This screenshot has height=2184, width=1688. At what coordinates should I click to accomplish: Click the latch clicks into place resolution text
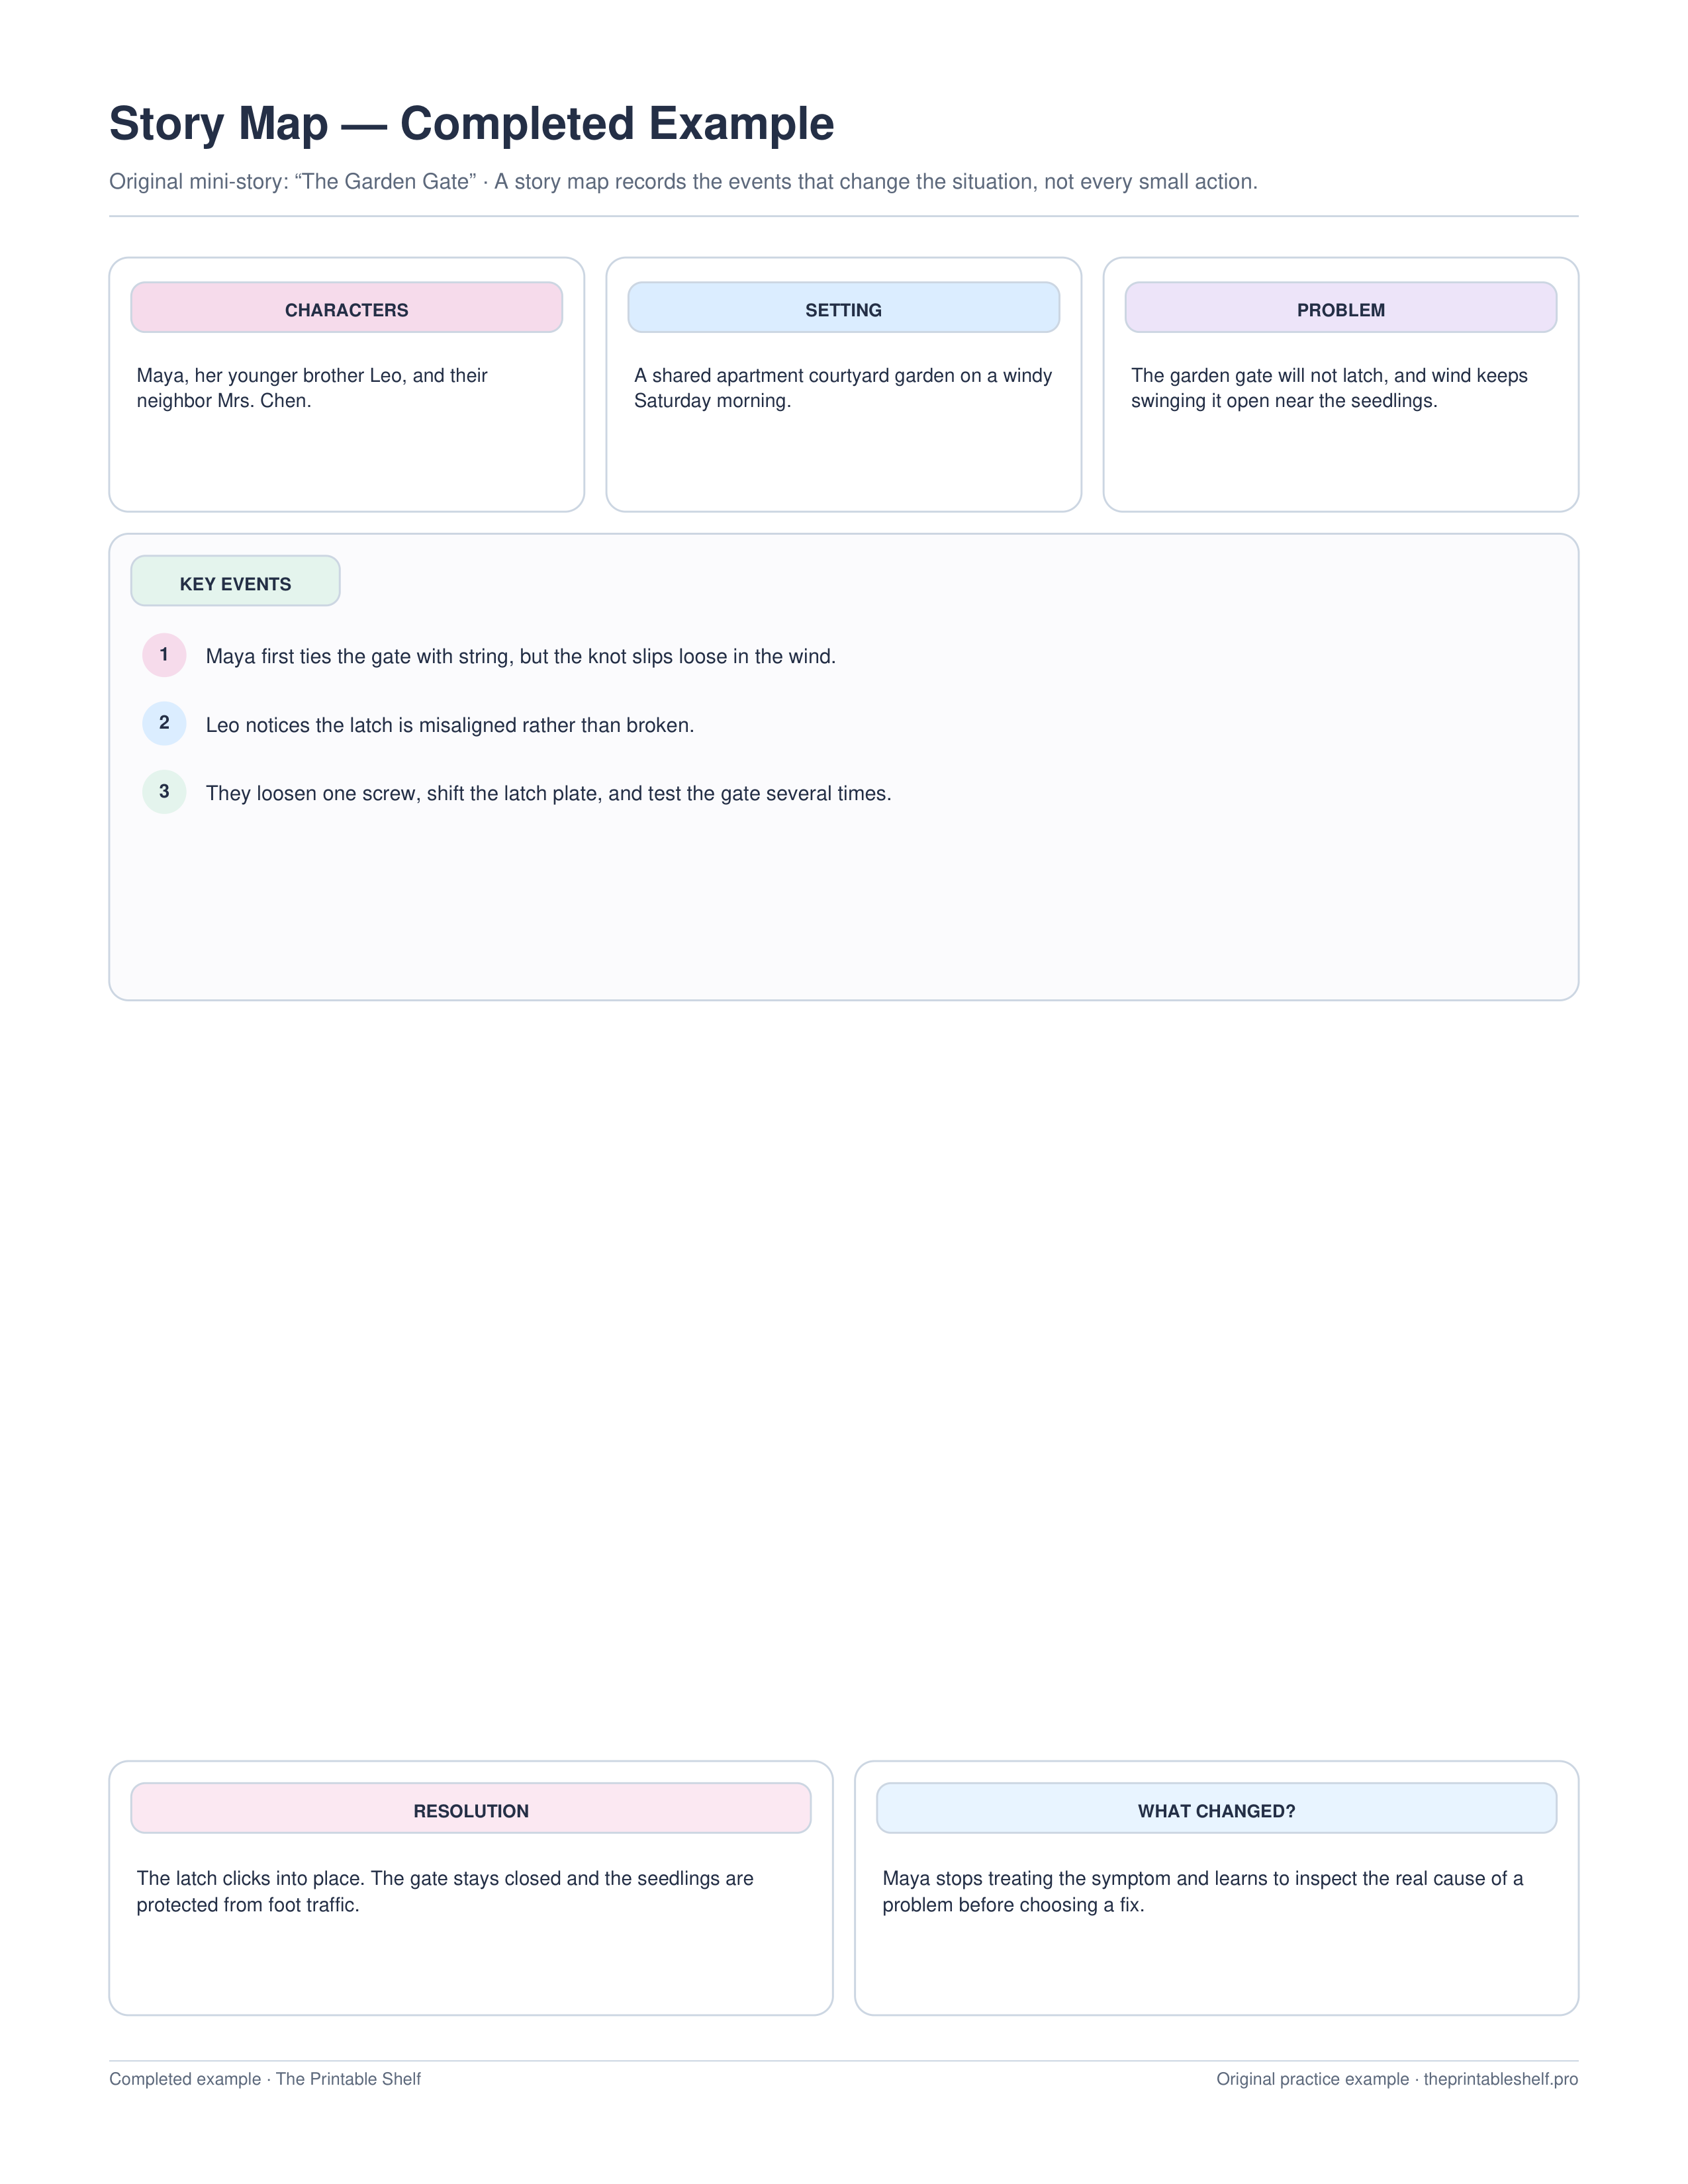pos(445,1891)
